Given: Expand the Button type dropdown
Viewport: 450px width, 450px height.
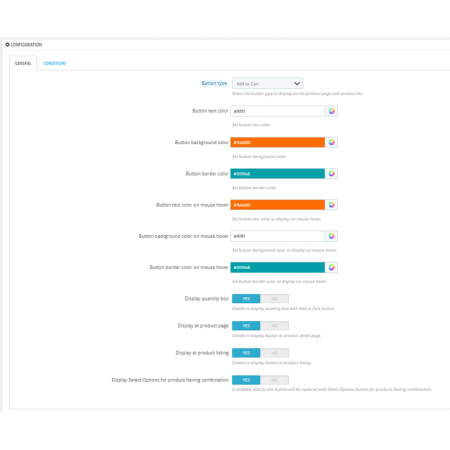Looking at the screenshot, I should point(267,83).
